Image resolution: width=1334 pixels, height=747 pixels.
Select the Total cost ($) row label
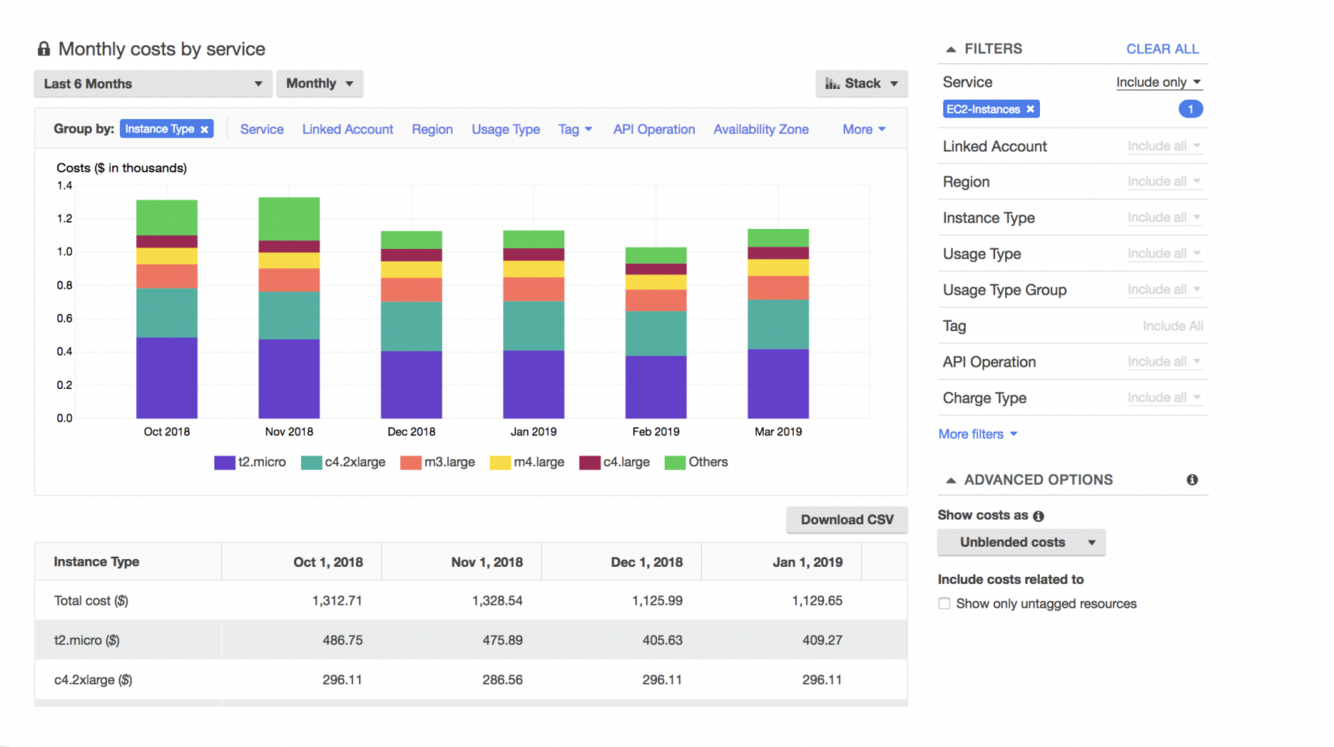(x=91, y=601)
